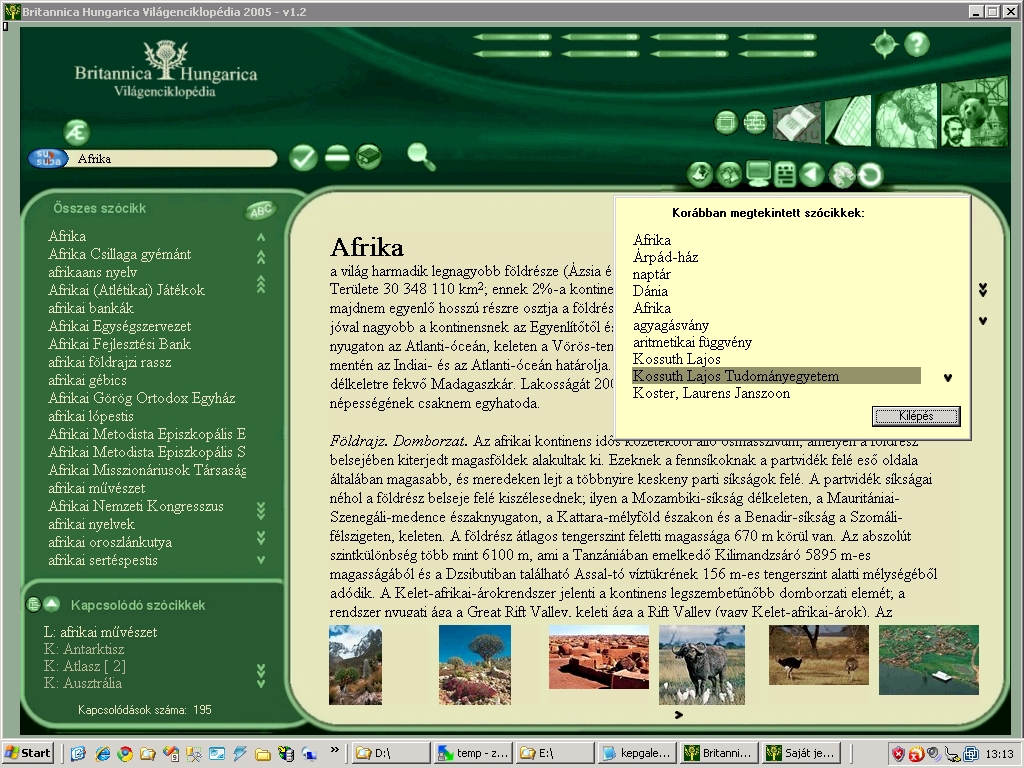
Task: Select the afrikai gébics entry
Action: coord(88,380)
